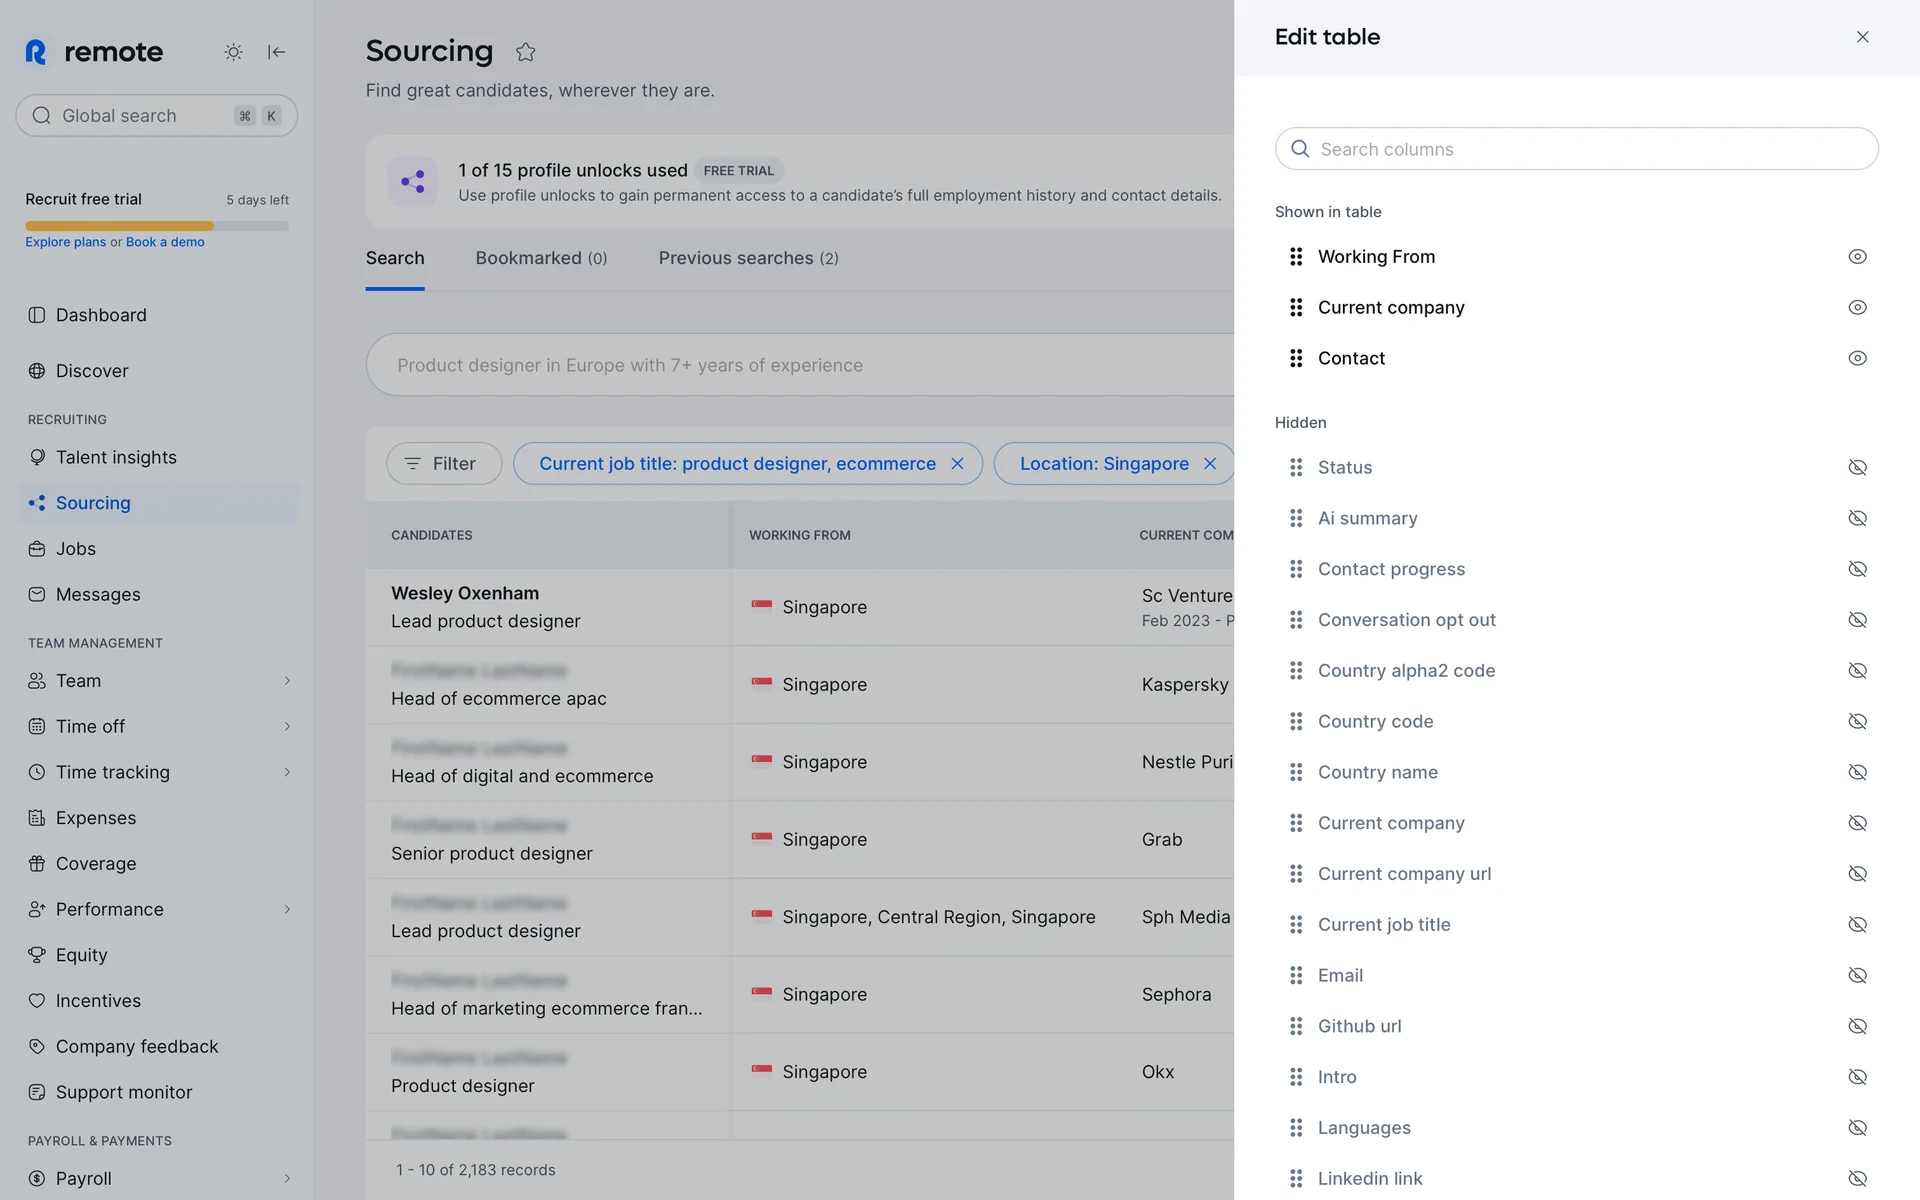
Task: Open the Filter button
Action: tap(443, 464)
